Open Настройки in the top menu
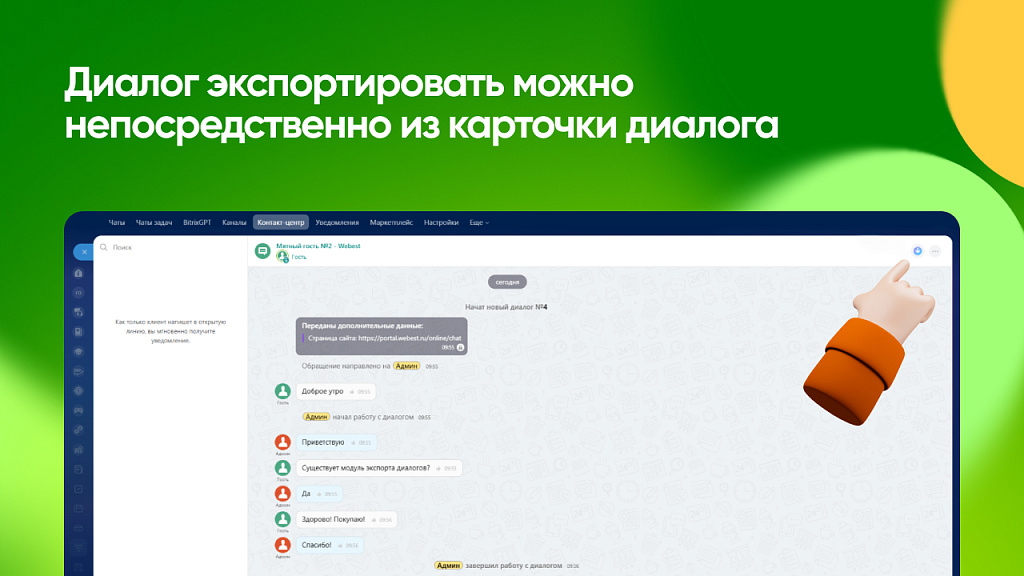The image size is (1024, 576). (x=441, y=223)
